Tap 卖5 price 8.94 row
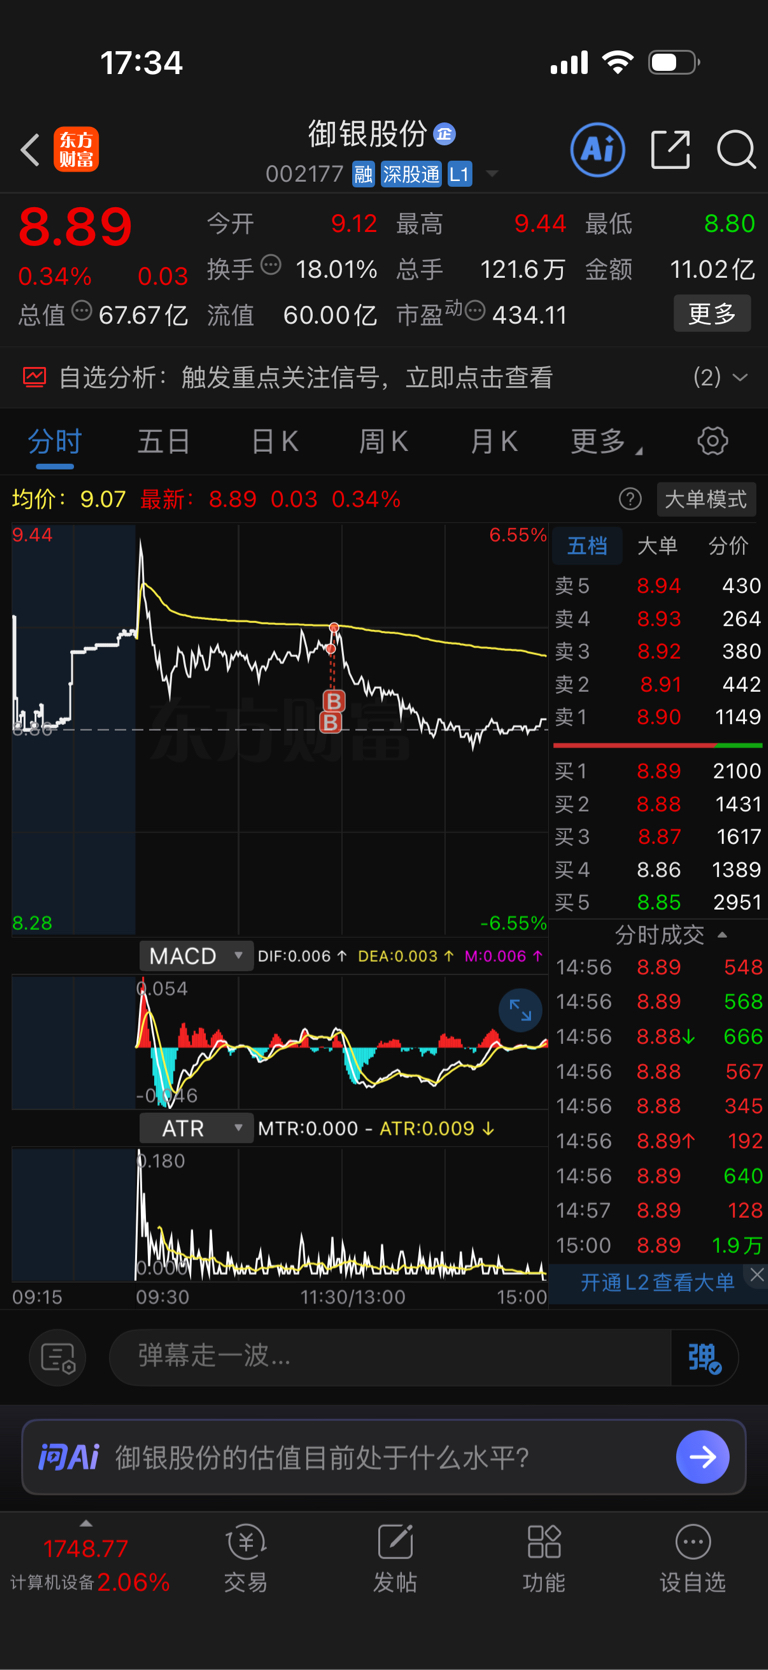The width and height of the screenshot is (768, 1670). (658, 586)
